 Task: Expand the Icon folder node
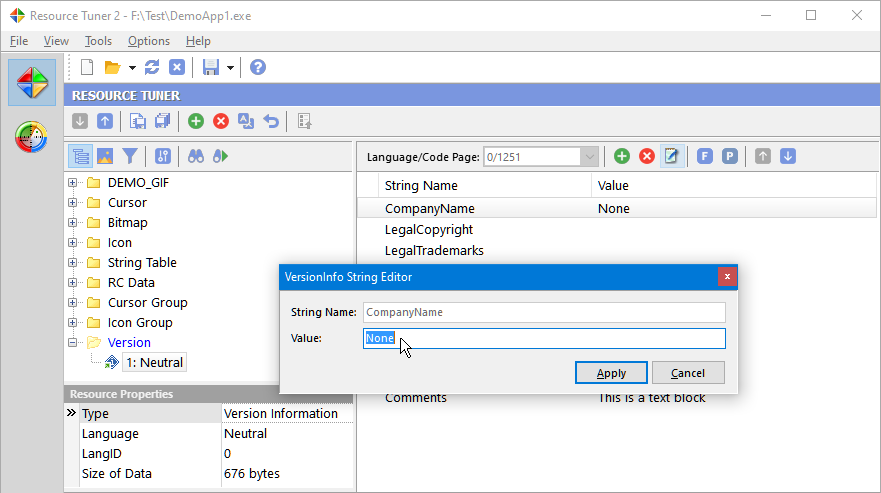pyautogui.click(x=72, y=243)
